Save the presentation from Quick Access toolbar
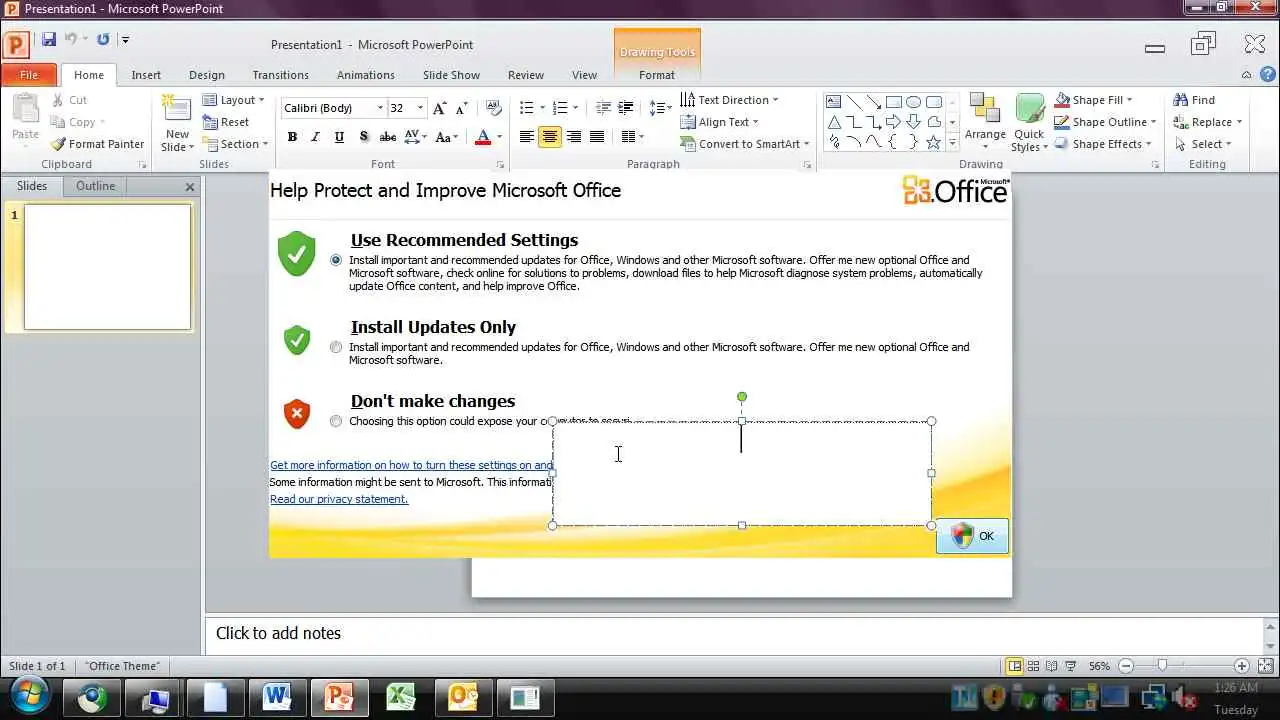The width and height of the screenshot is (1280, 720). click(x=48, y=39)
